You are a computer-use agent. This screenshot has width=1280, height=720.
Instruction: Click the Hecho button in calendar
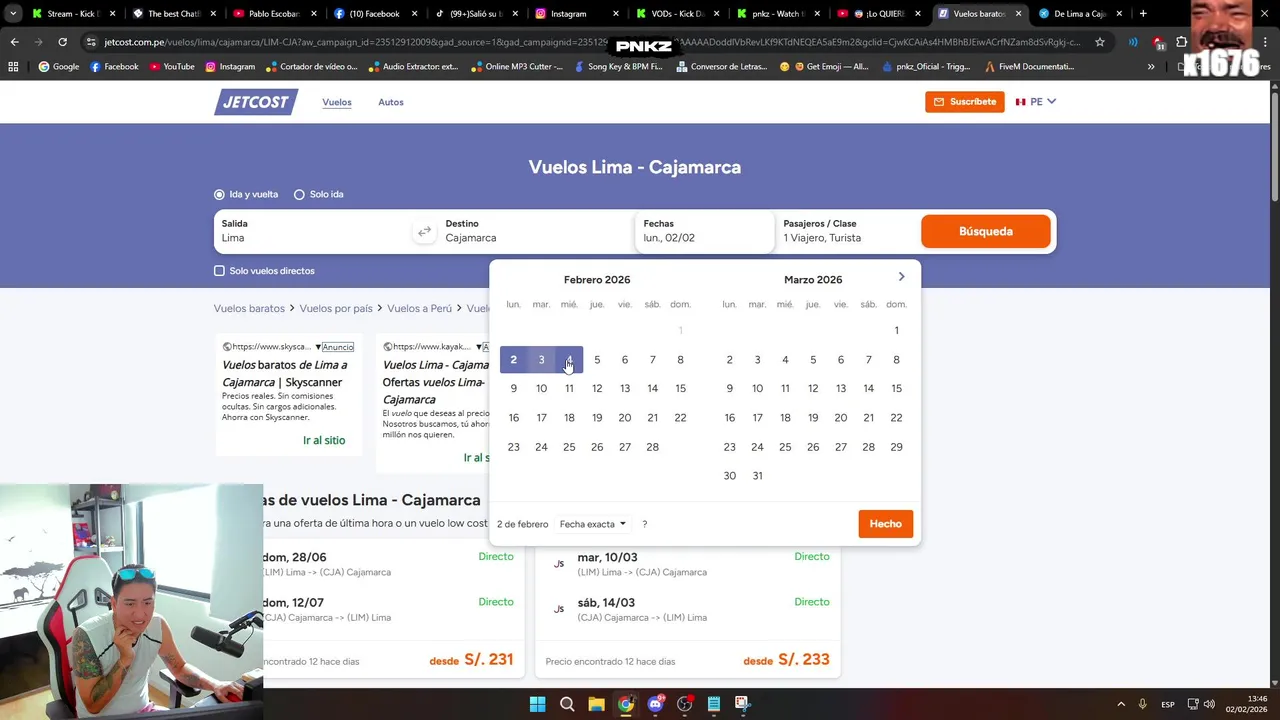coord(885,524)
